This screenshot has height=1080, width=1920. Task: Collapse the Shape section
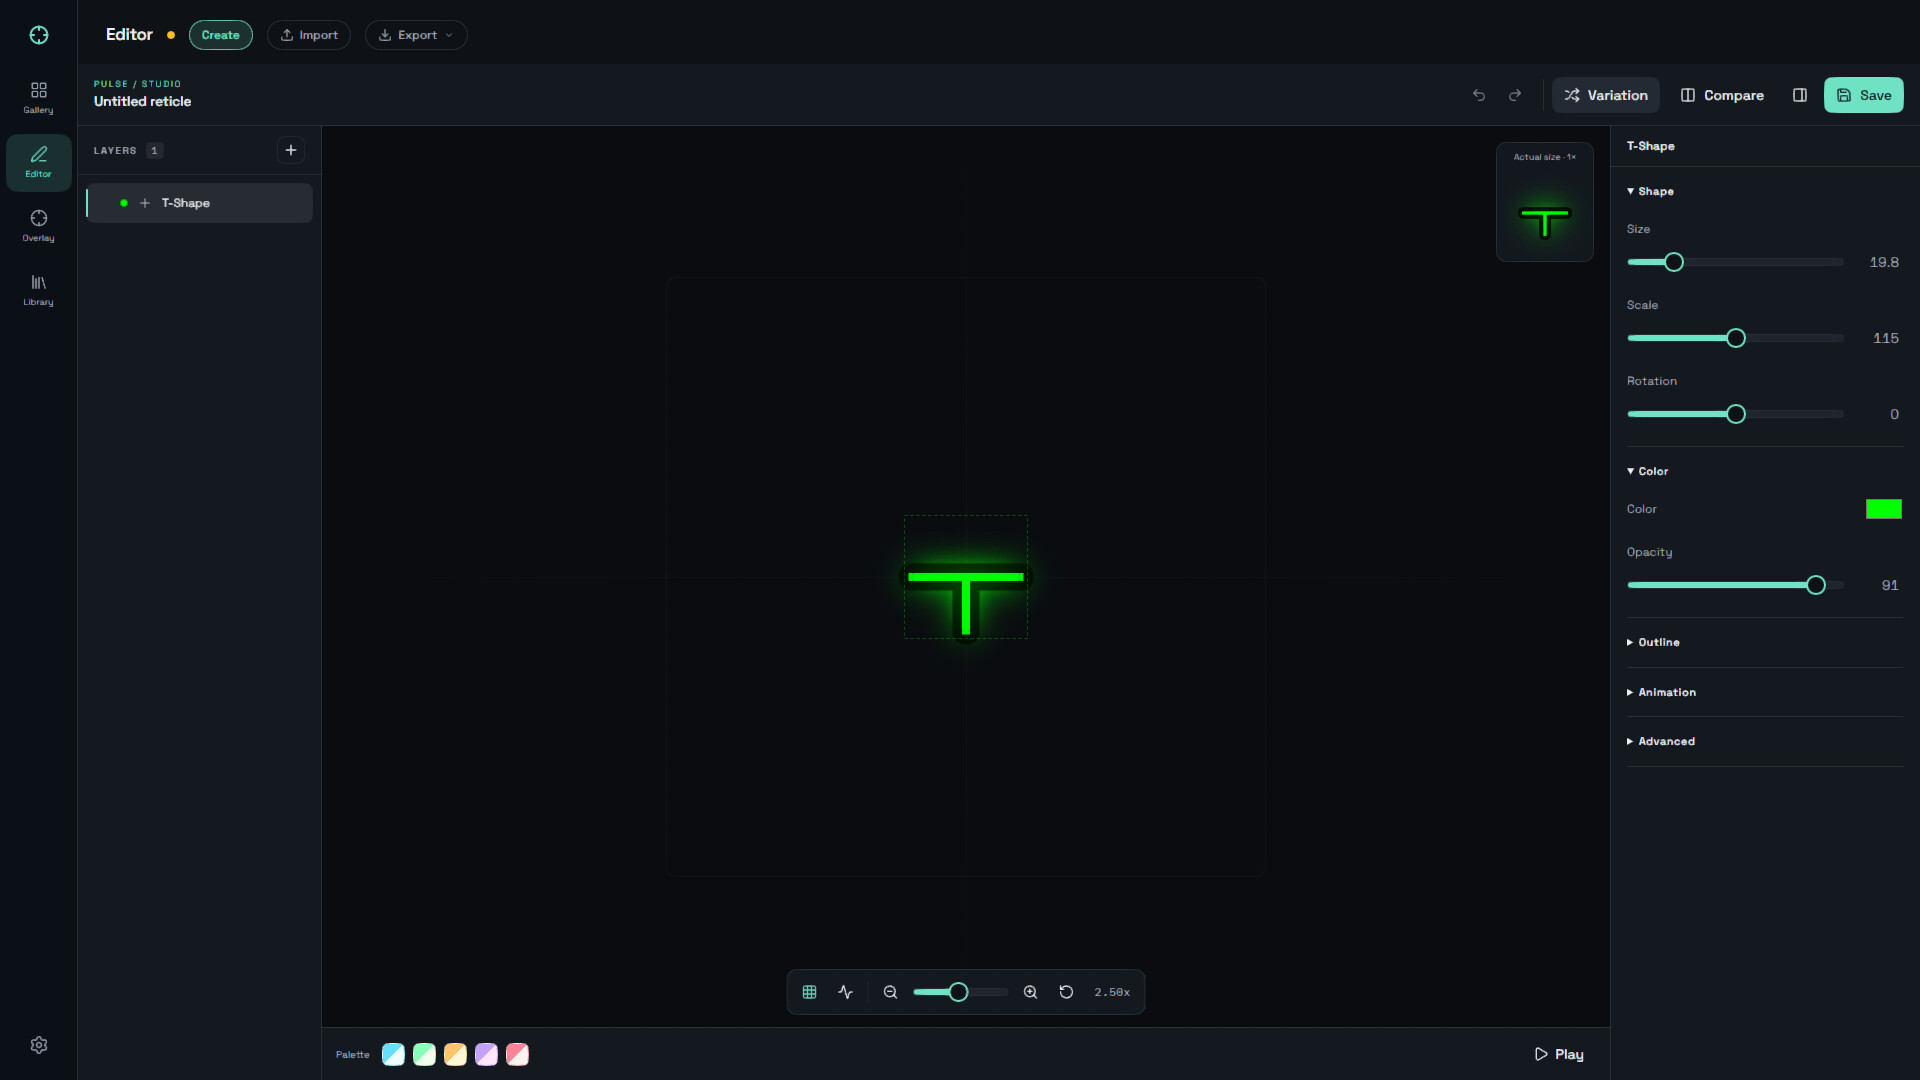coord(1650,191)
